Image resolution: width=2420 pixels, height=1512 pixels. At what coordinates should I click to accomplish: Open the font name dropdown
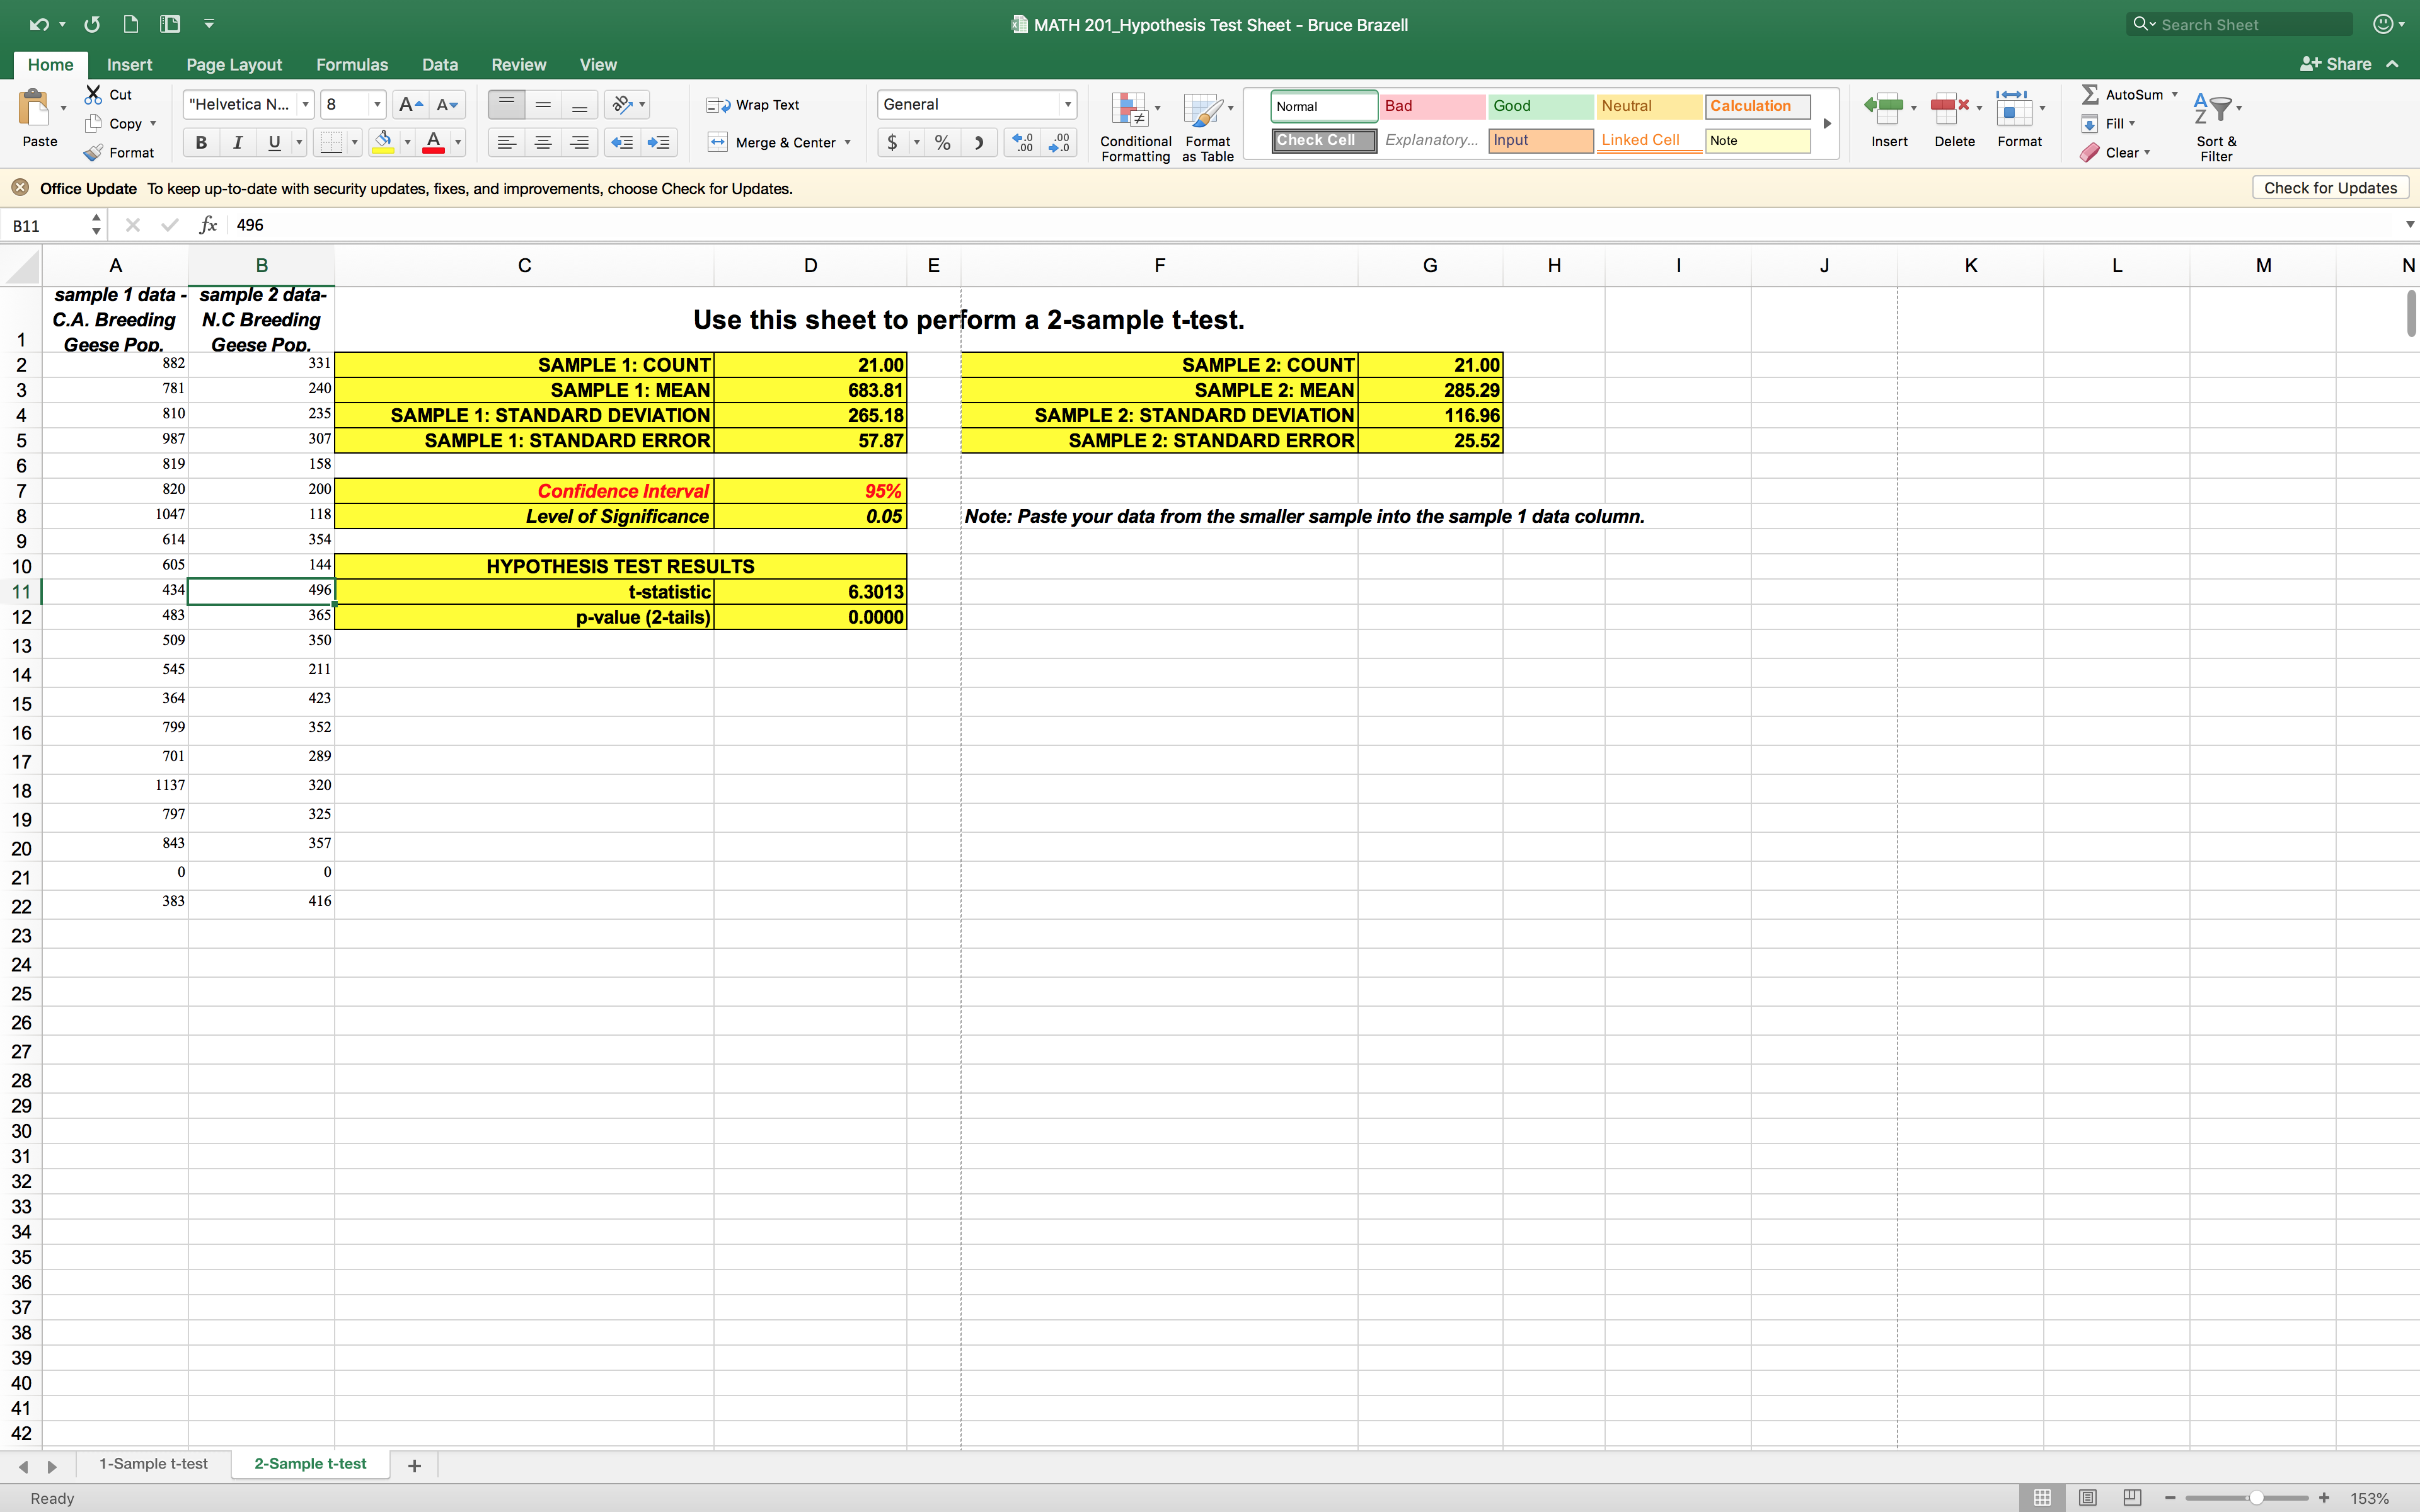tap(305, 105)
